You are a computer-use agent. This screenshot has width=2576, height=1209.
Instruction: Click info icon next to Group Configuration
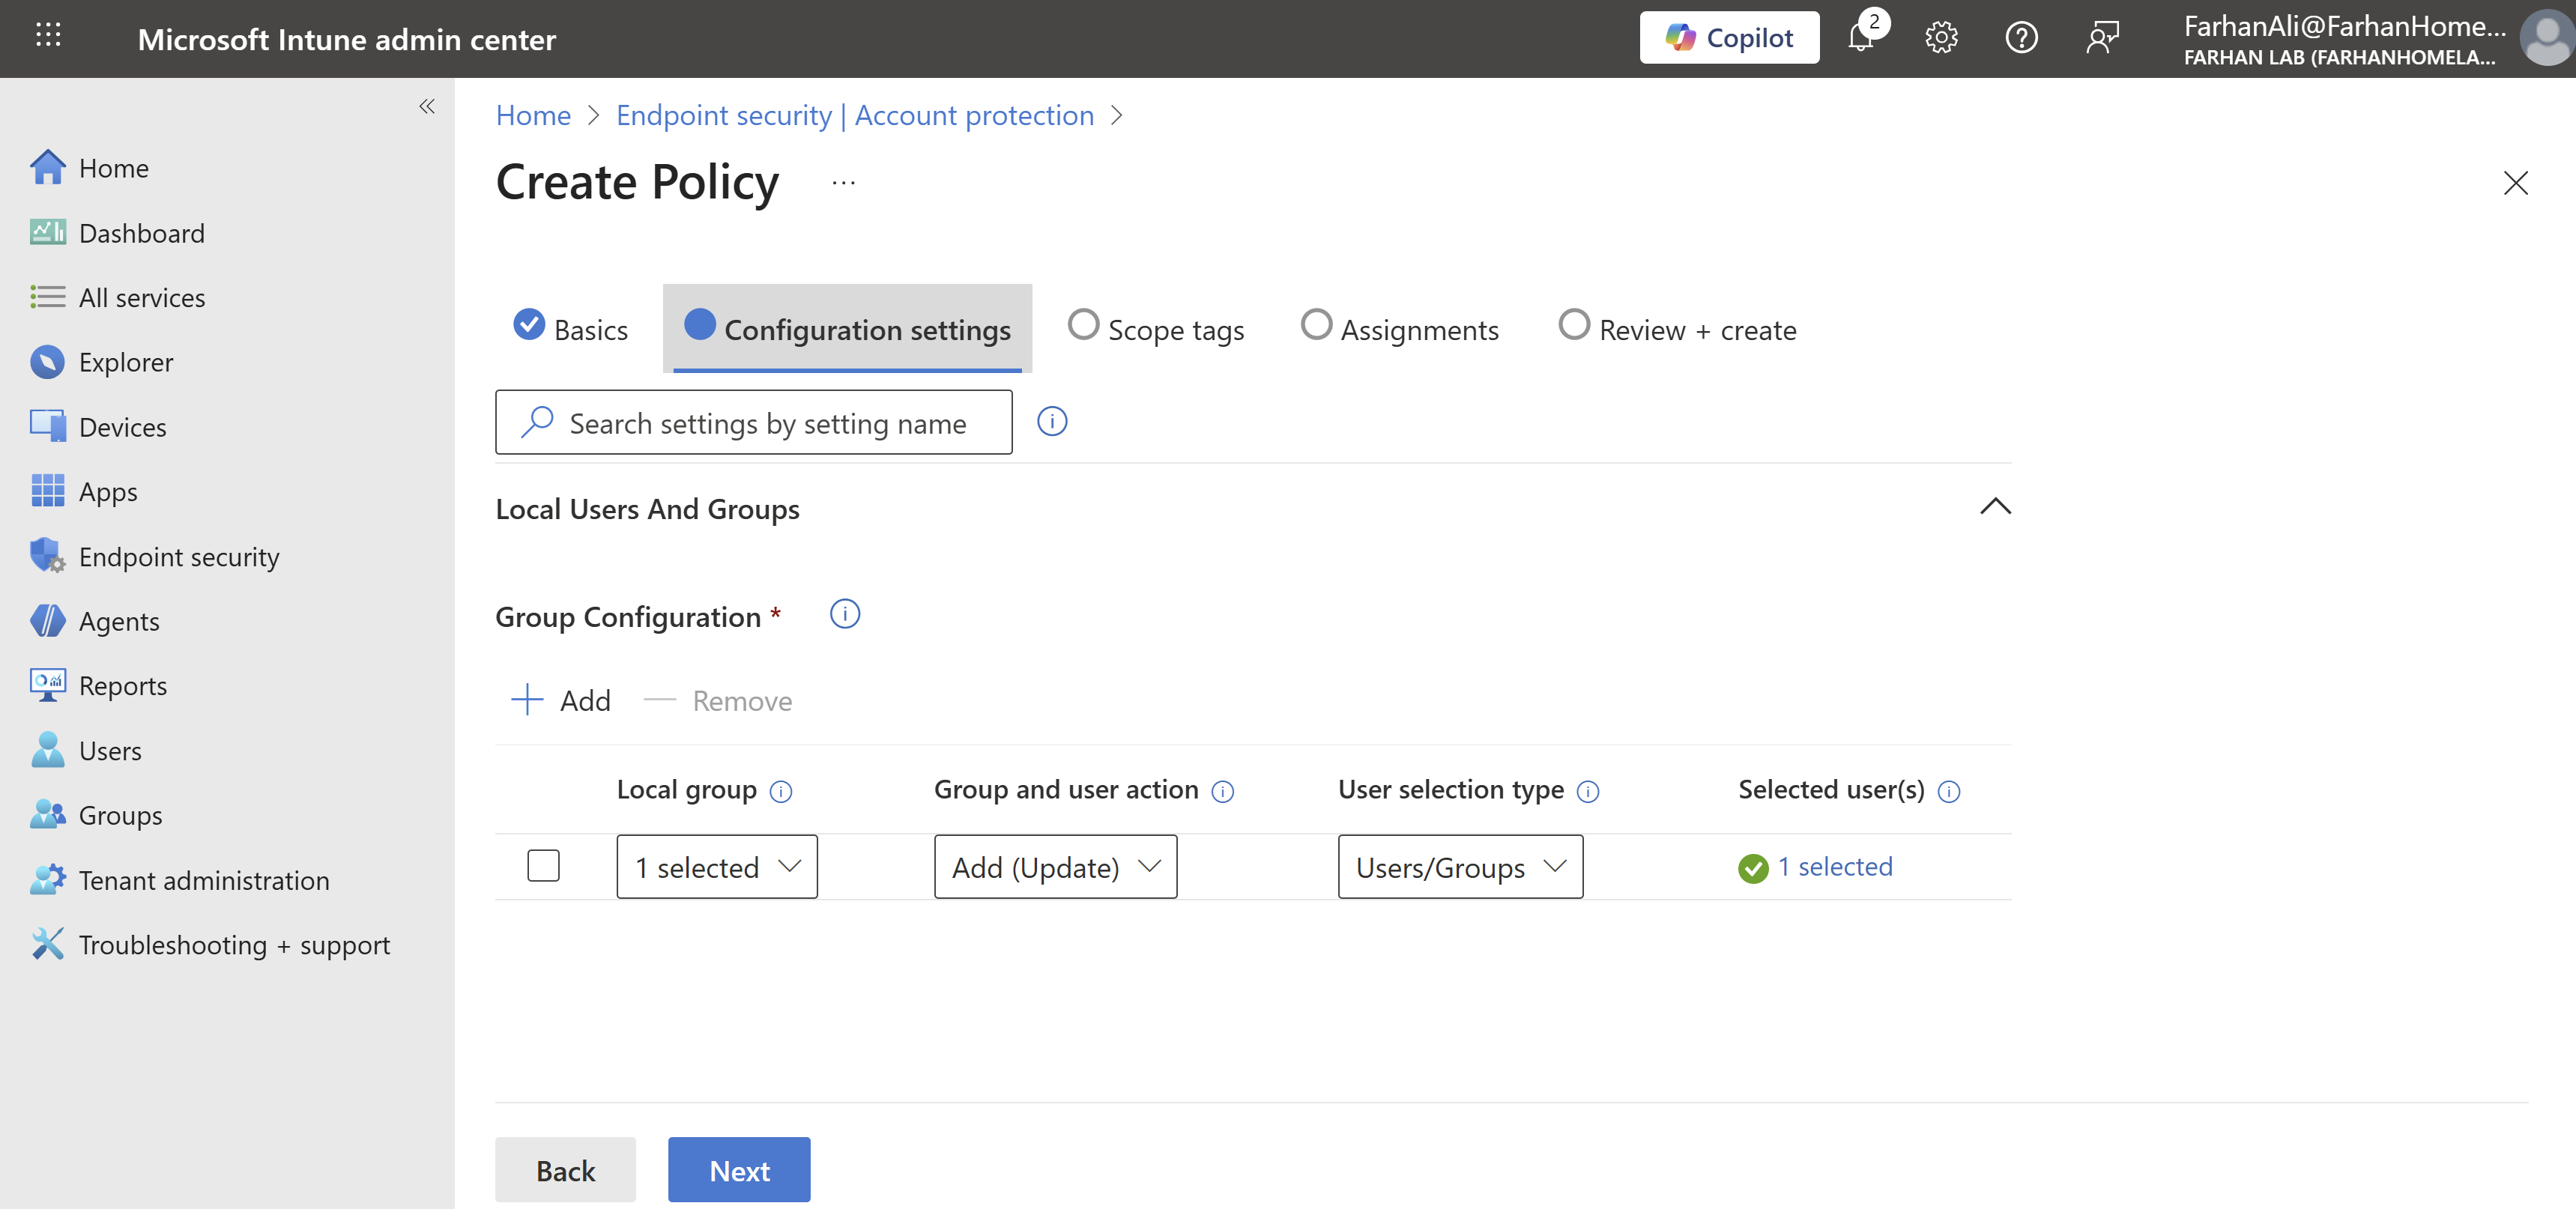[844, 614]
